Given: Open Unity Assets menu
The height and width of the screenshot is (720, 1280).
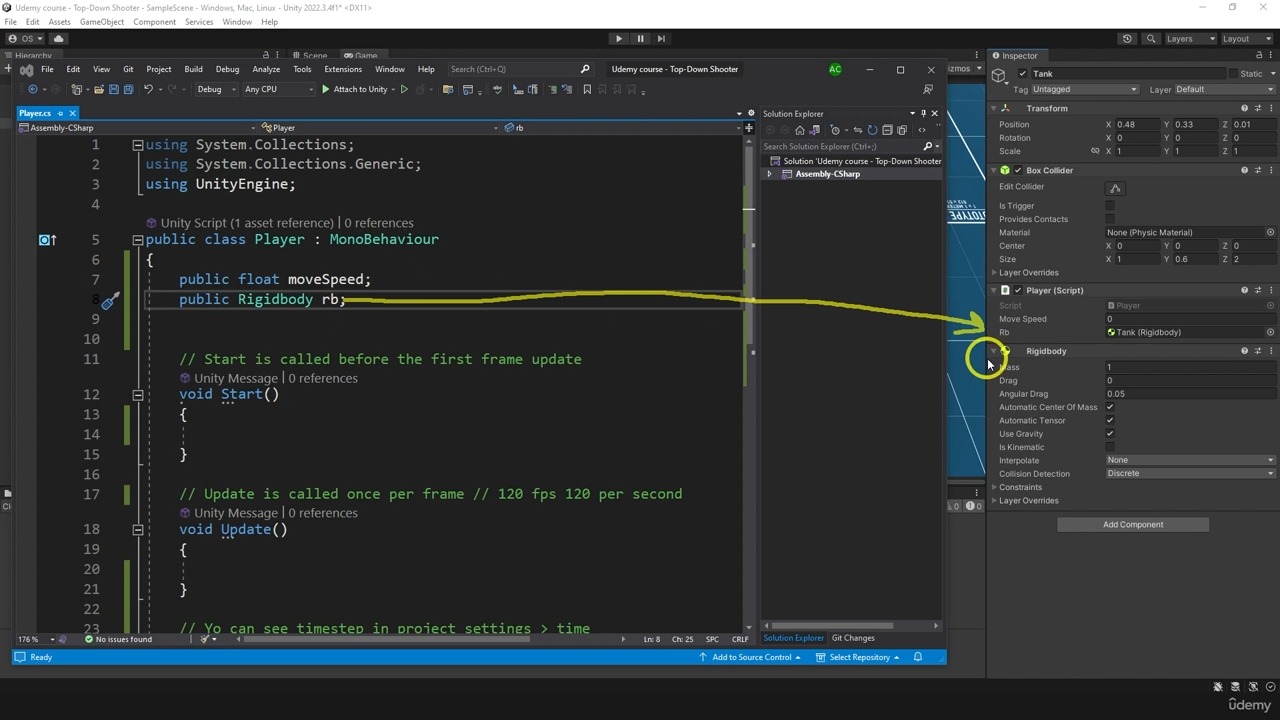Looking at the screenshot, I should point(59,22).
